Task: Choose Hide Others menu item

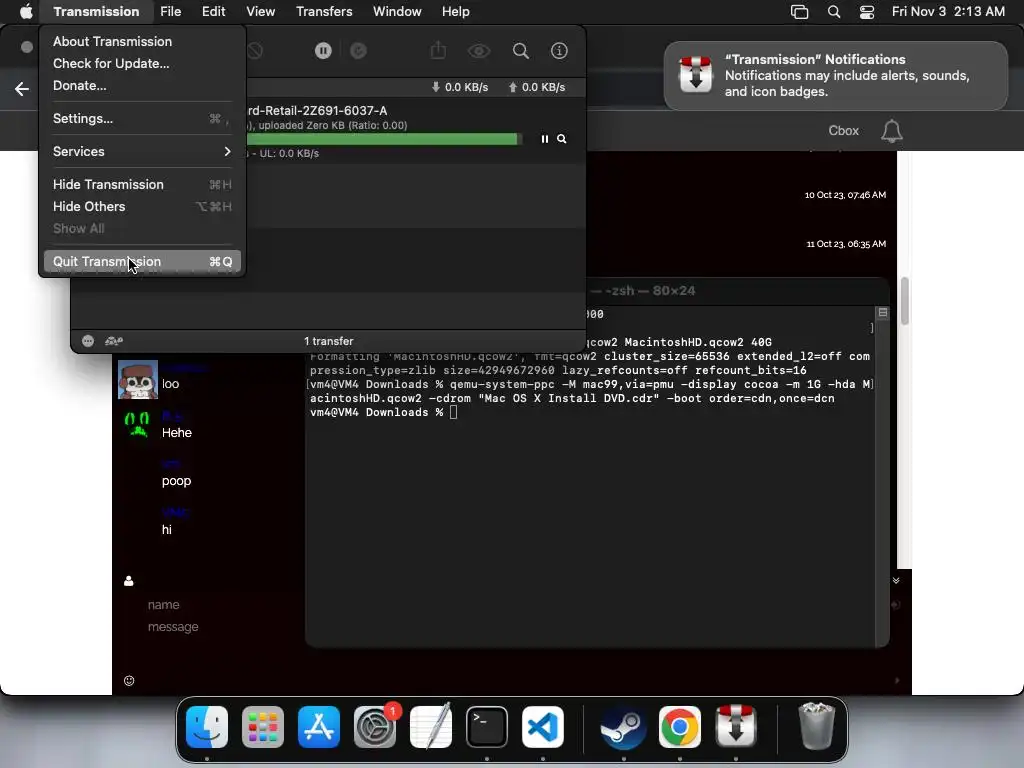Action: 142,206
